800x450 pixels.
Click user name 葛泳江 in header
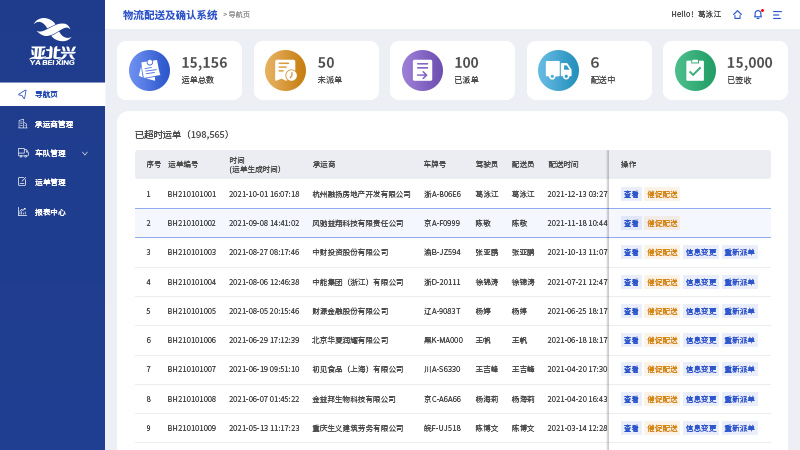click(x=709, y=14)
